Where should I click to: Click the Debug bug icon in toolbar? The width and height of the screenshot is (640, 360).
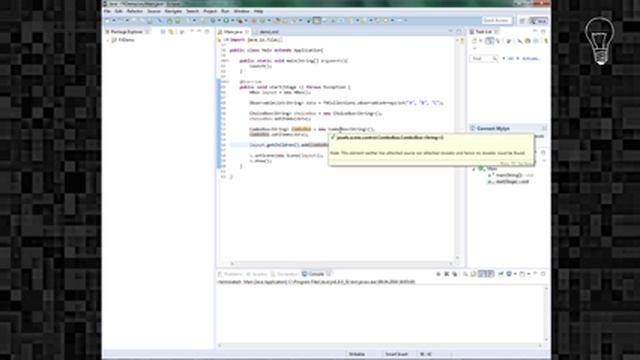click(213, 20)
